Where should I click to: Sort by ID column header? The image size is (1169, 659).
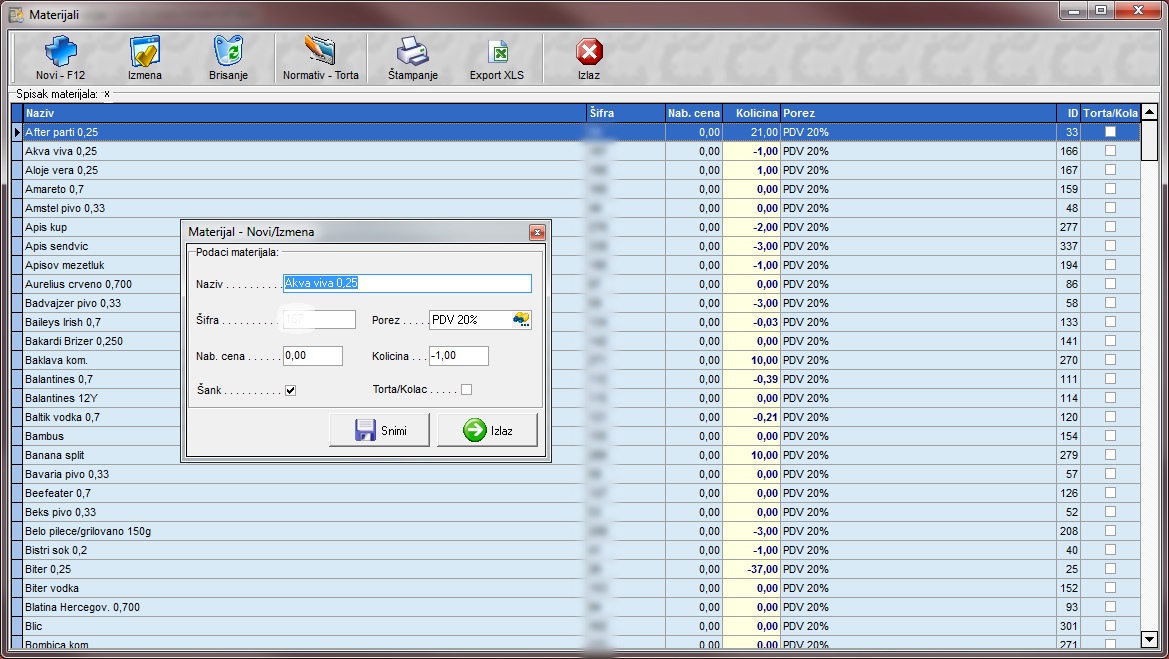[x=1068, y=113]
